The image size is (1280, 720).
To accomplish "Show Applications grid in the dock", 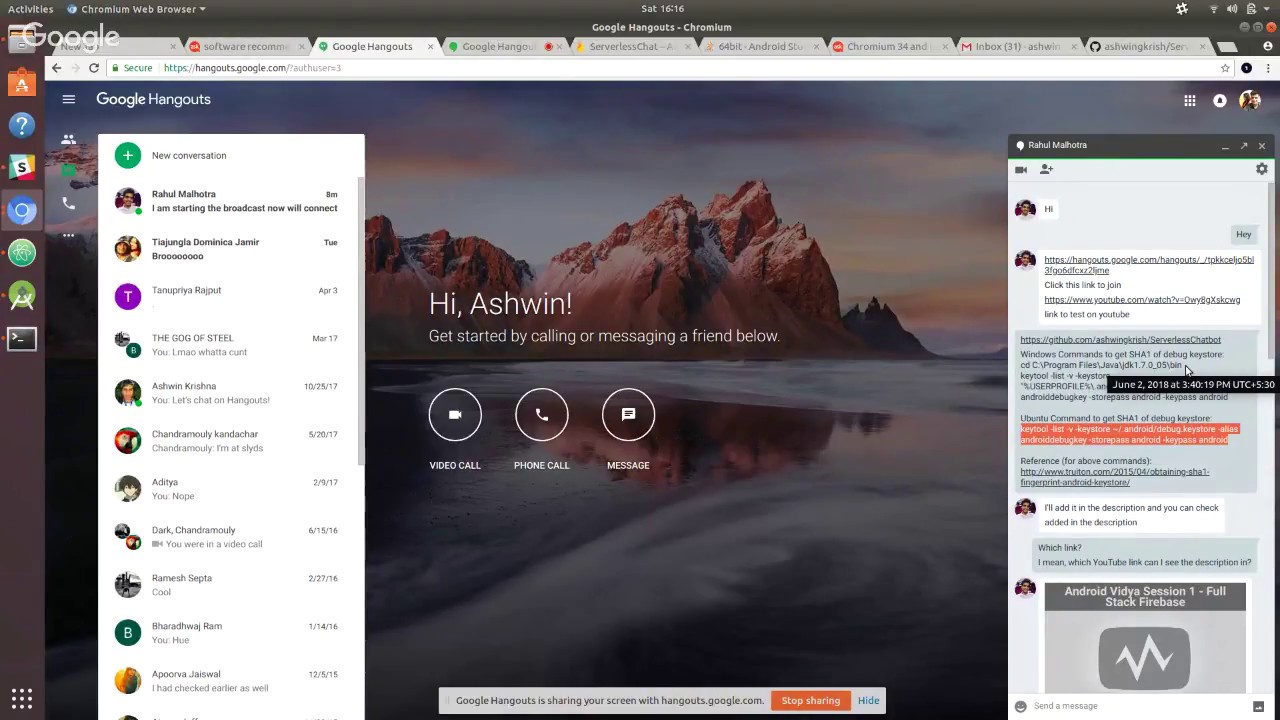I will pyautogui.click(x=22, y=698).
